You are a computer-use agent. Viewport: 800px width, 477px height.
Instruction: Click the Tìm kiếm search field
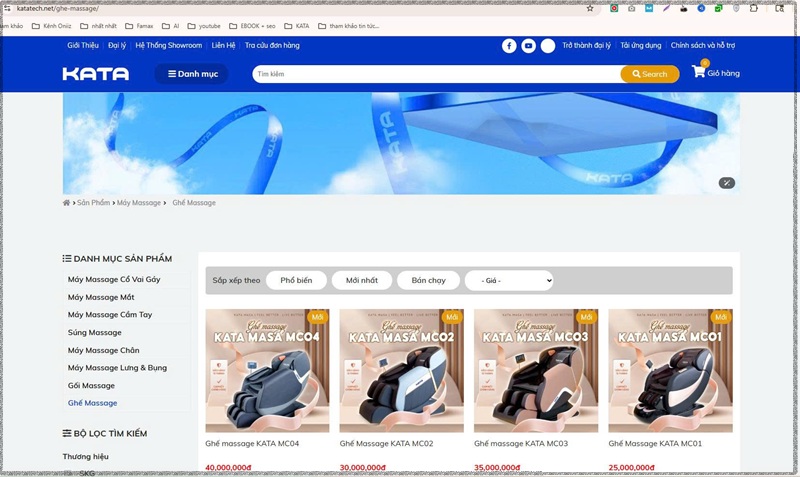point(437,74)
